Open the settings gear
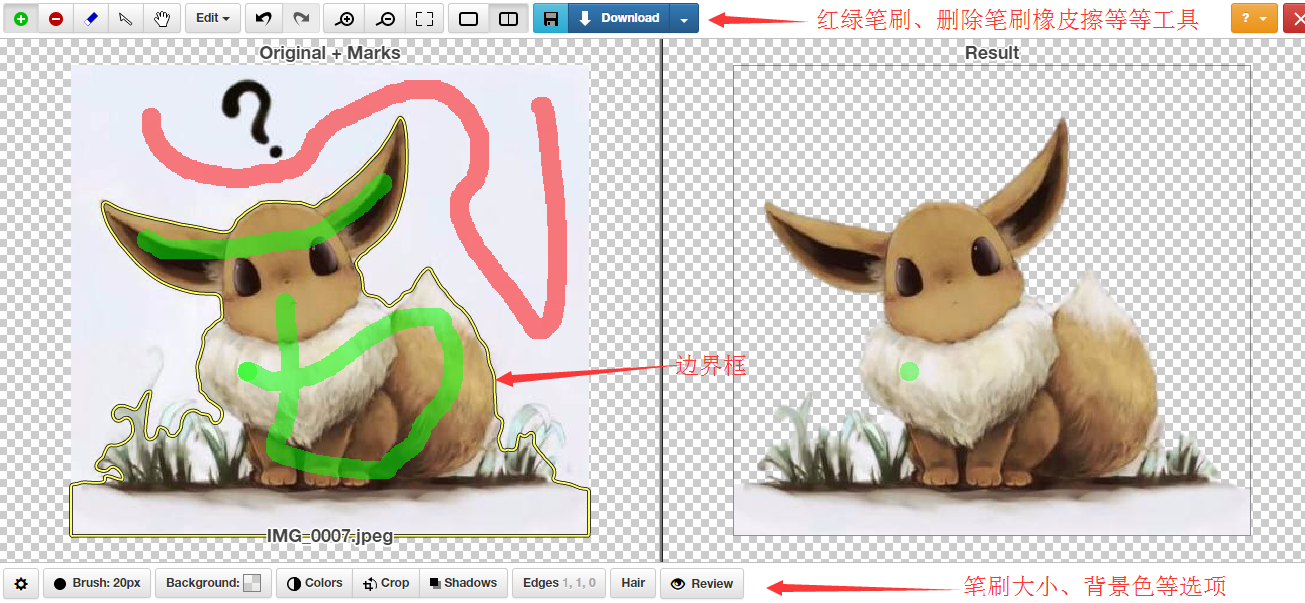Screen dimensions: 1305x604 tap(21, 583)
